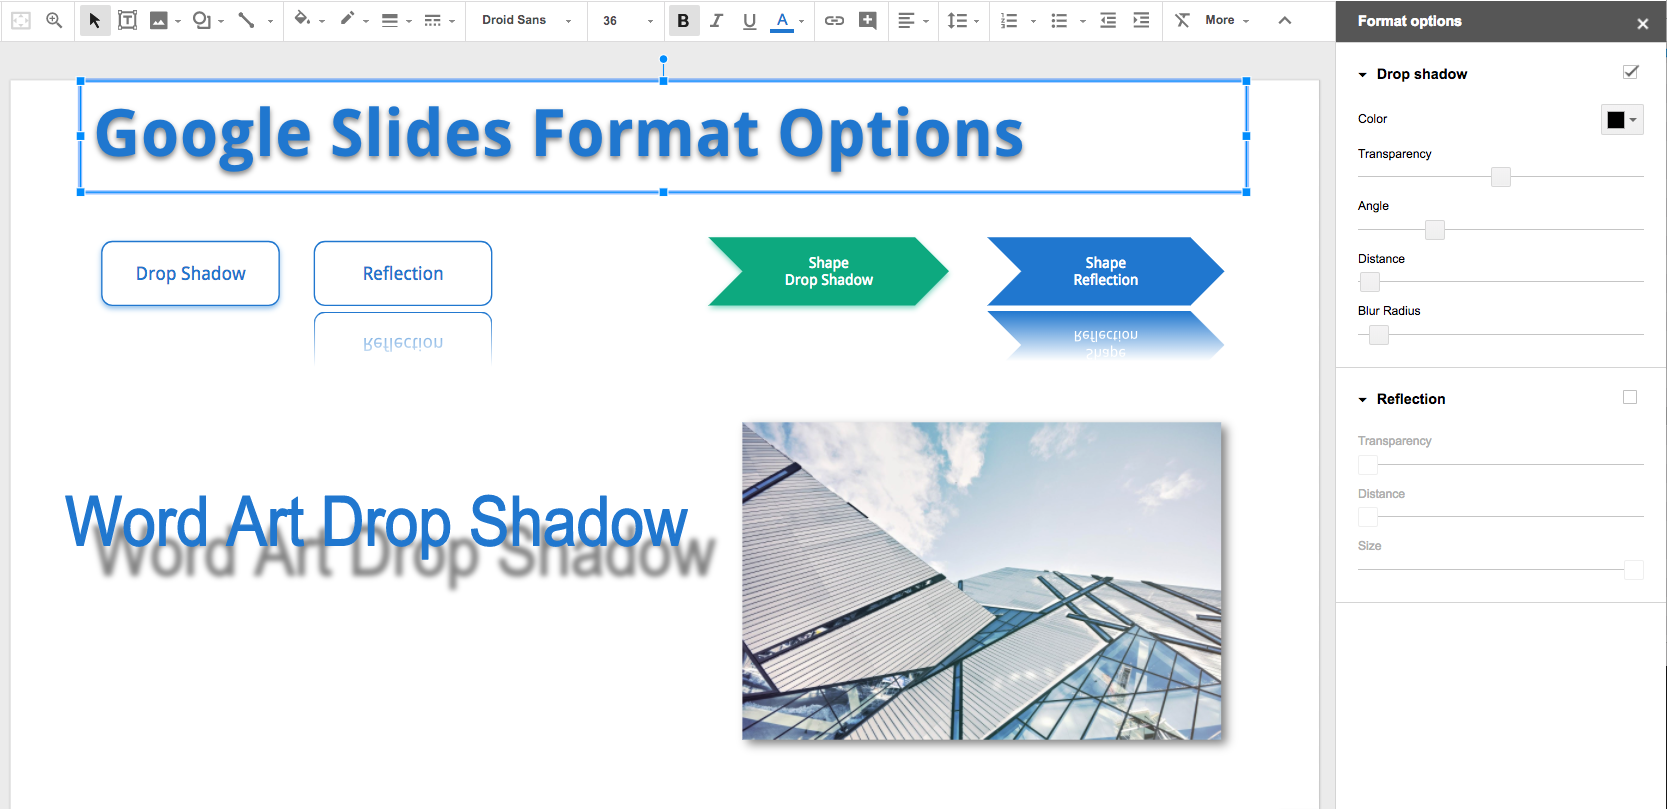Image resolution: width=1667 pixels, height=809 pixels.
Task: Toggle Italic formatting
Action: coord(716,20)
